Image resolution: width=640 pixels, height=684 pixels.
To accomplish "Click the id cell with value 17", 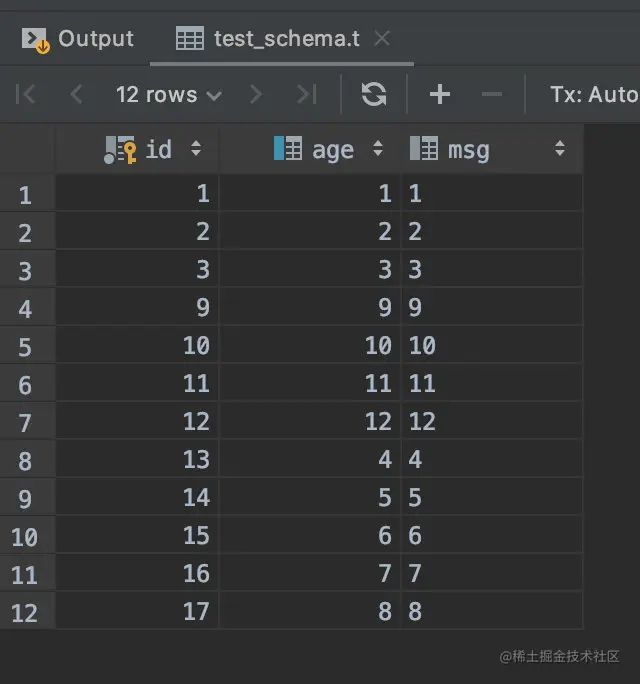I will [137, 611].
